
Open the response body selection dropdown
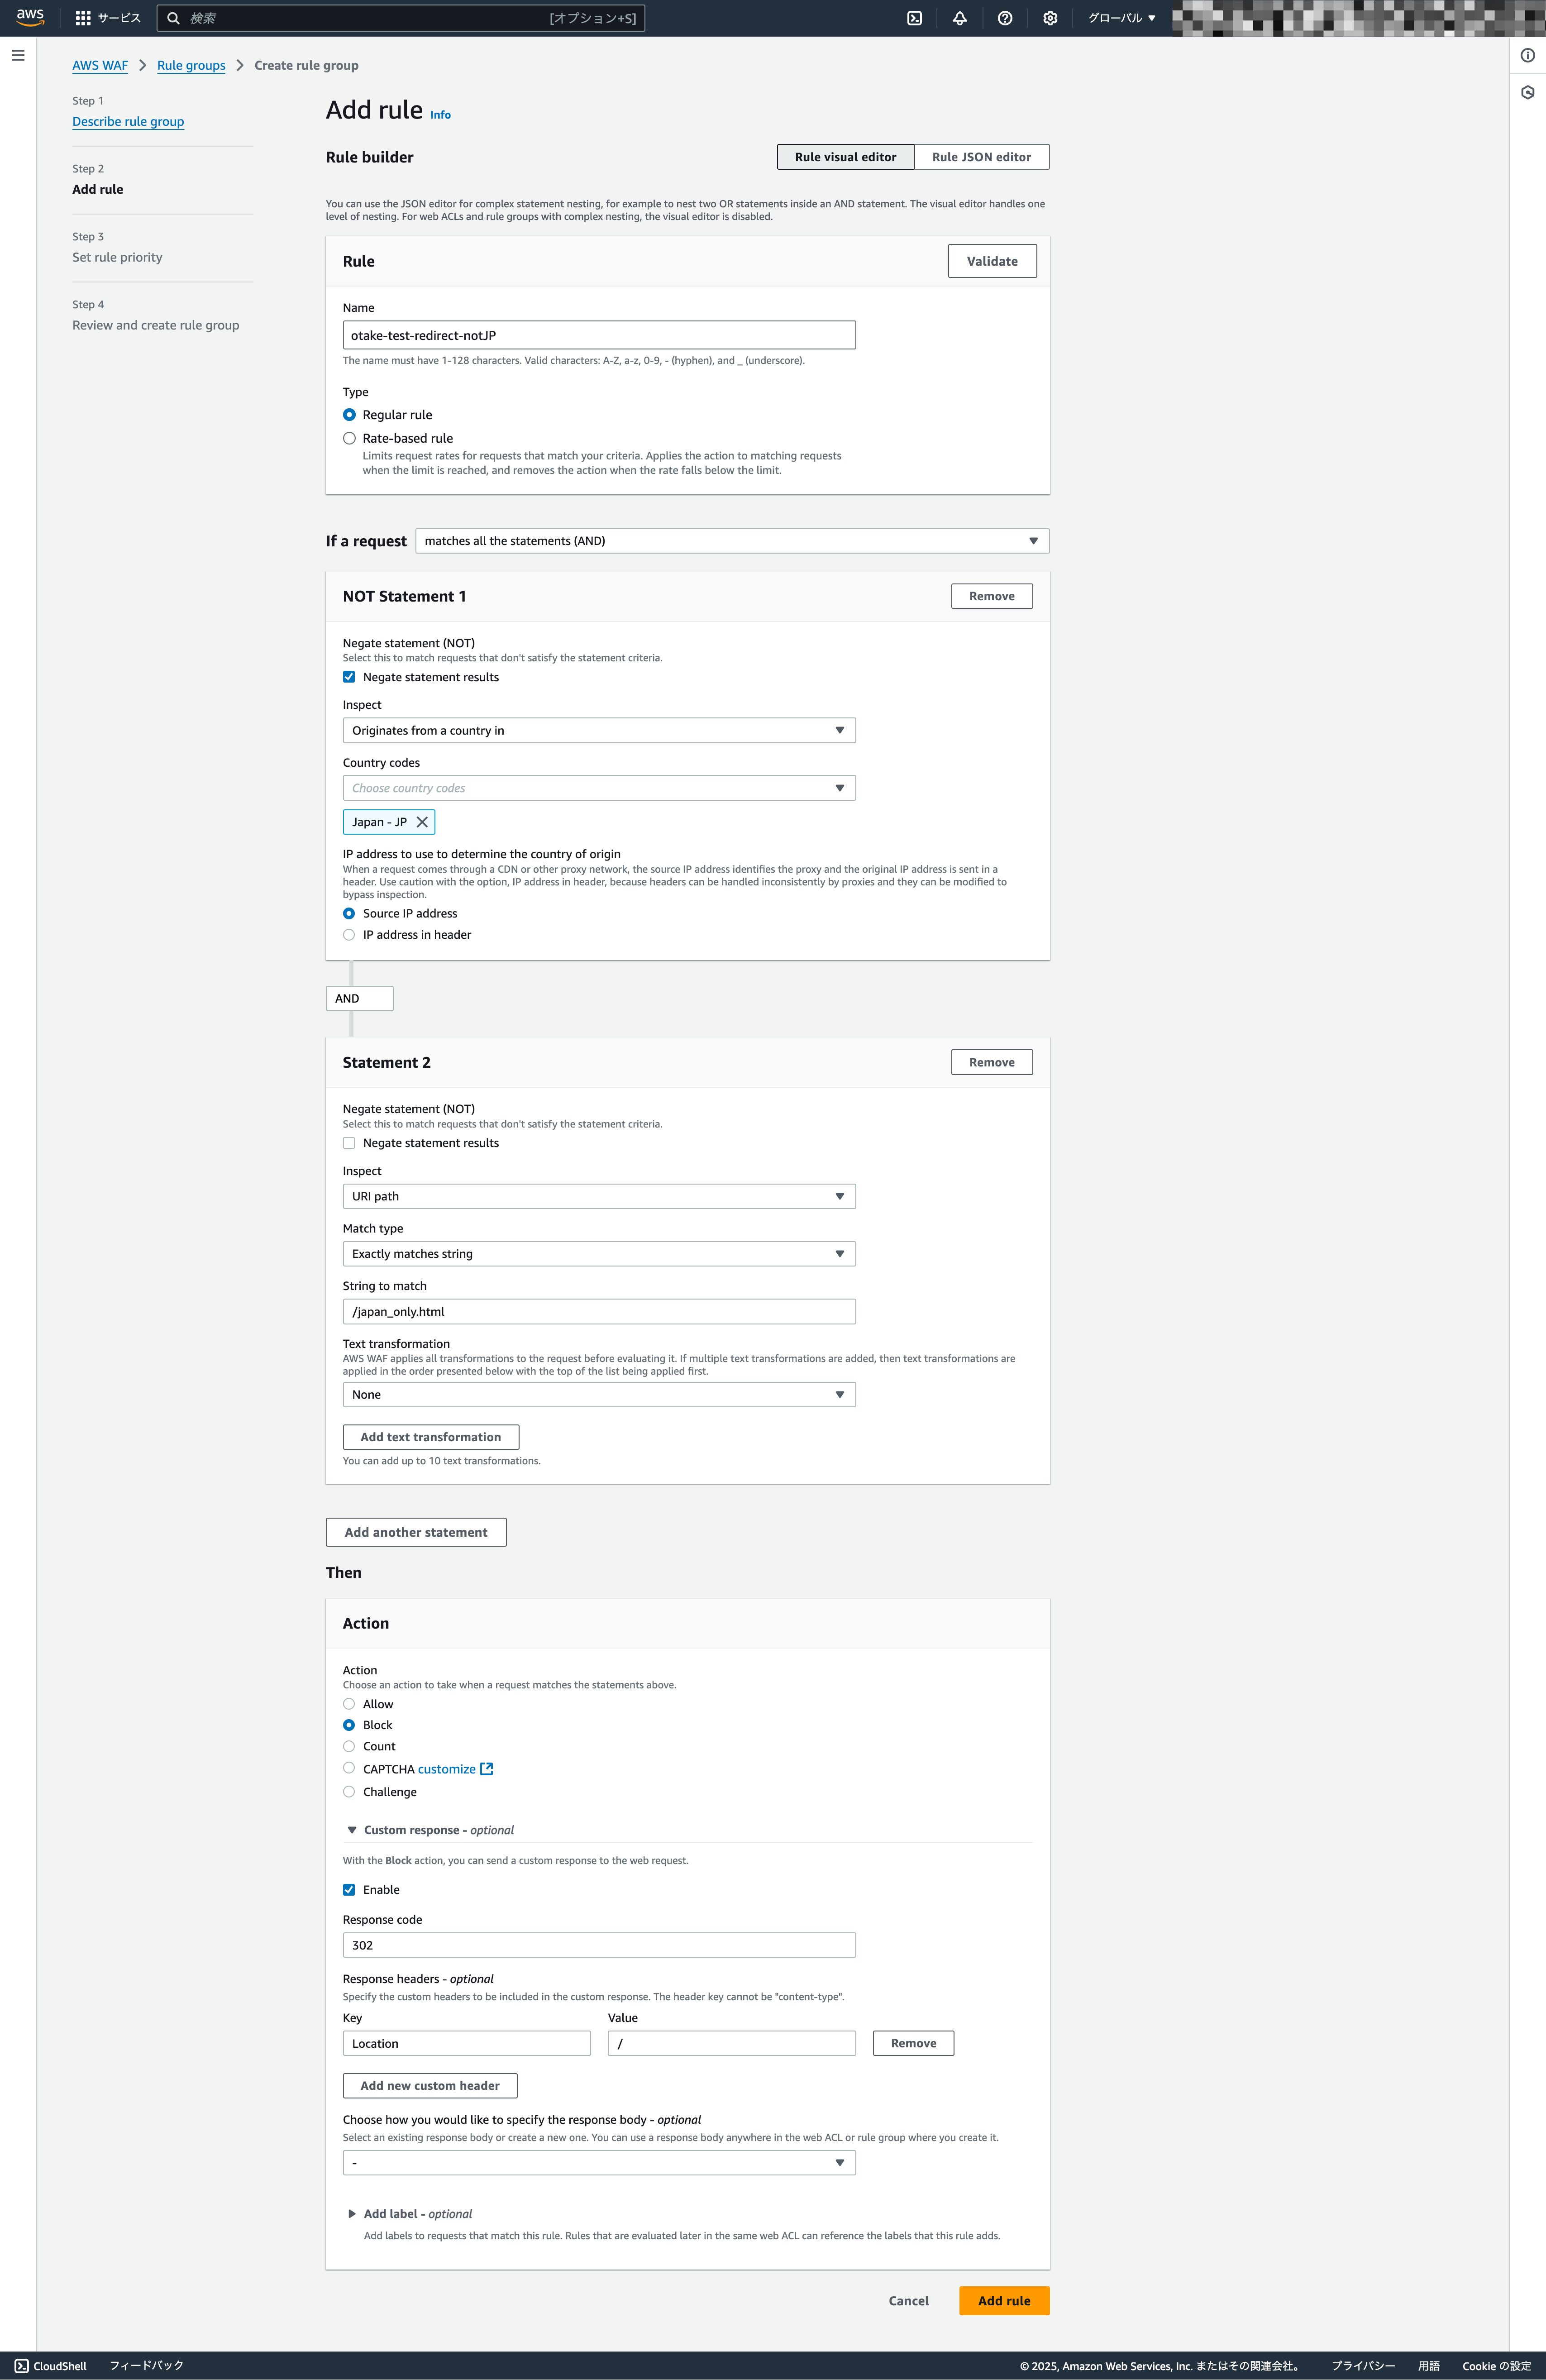click(599, 2163)
